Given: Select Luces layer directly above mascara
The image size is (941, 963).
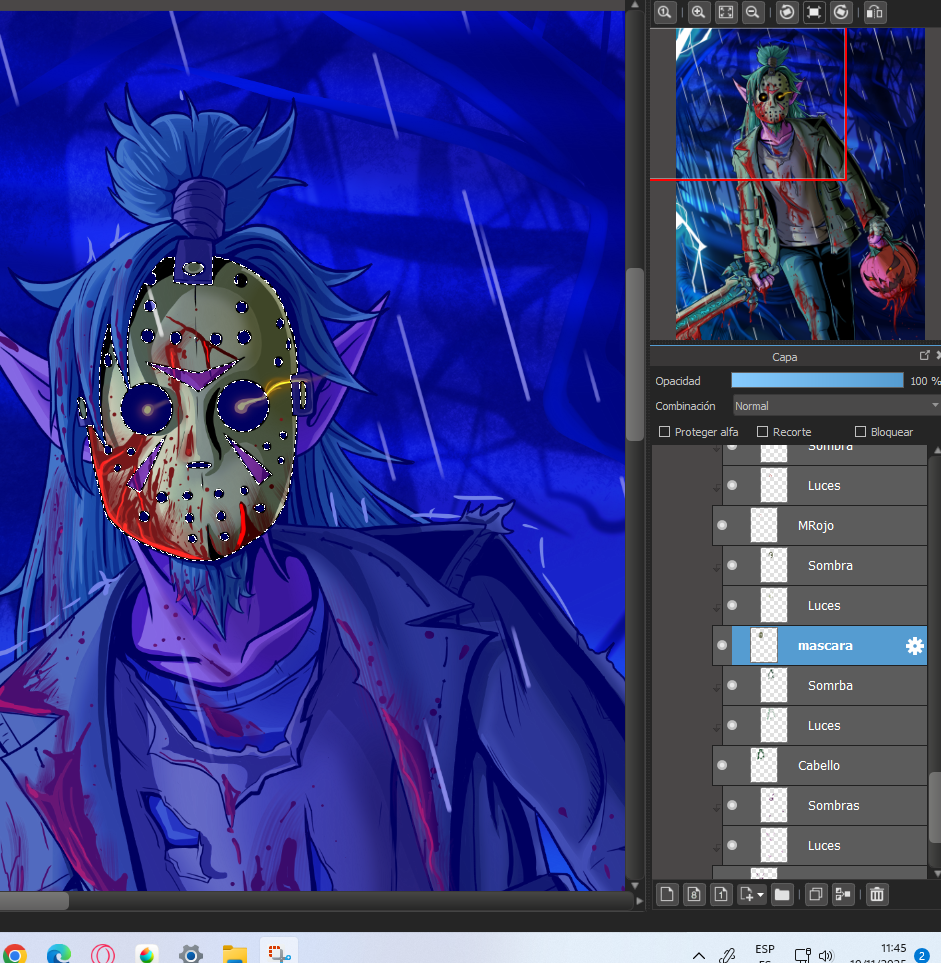Looking at the screenshot, I should (x=824, y=605).
